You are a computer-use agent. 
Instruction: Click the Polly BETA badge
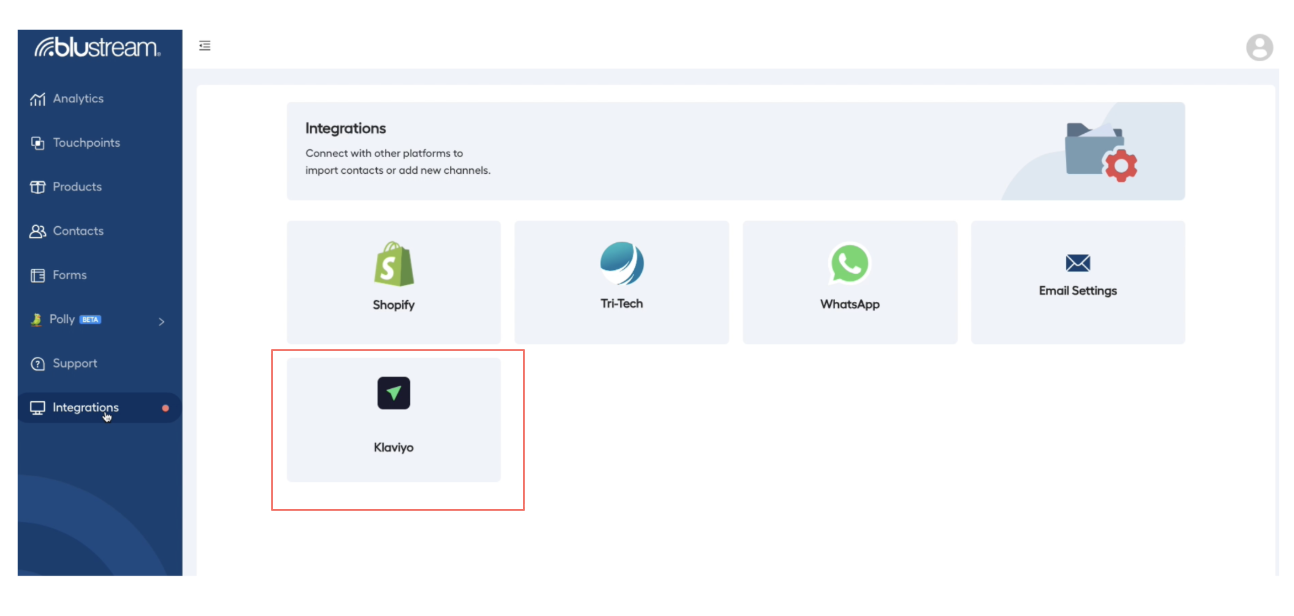click(x=90, y=320)
